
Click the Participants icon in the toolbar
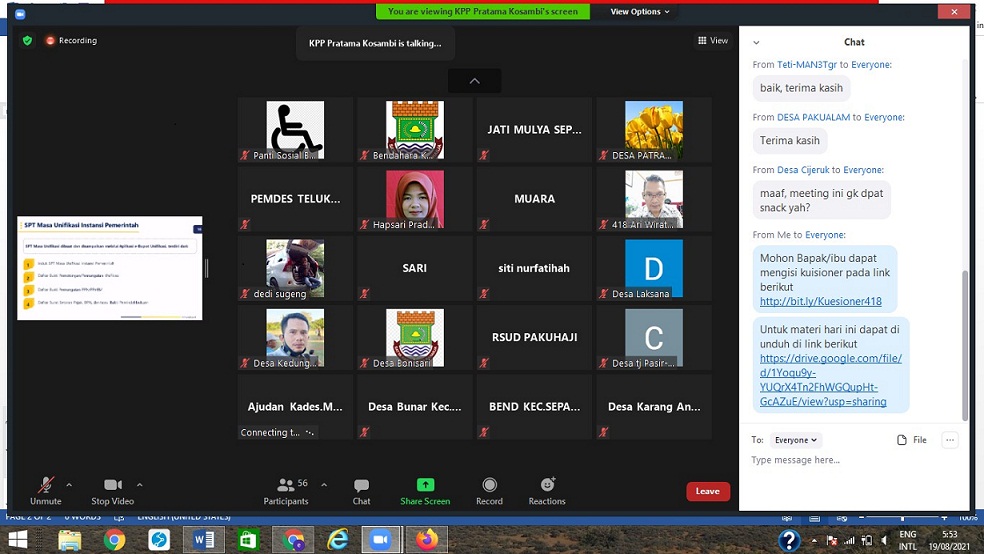pyautogui.click(x=285, y=485)
